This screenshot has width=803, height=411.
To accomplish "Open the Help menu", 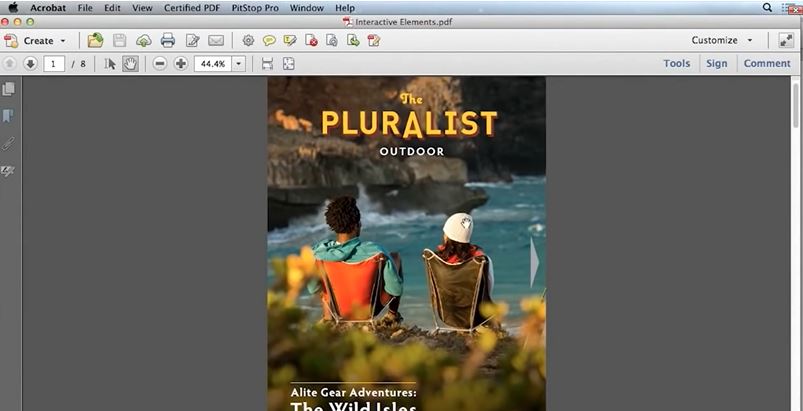I will click(345, 8).
